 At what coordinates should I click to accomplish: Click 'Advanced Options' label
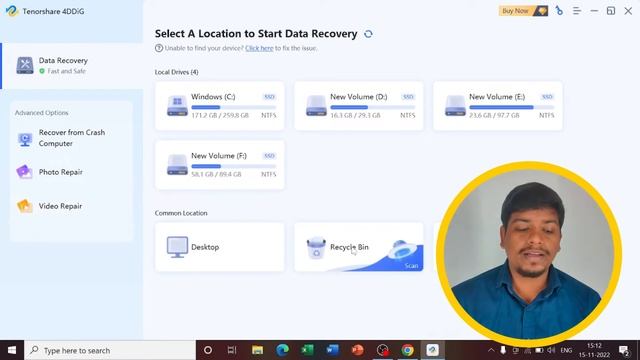coord(42,113)
